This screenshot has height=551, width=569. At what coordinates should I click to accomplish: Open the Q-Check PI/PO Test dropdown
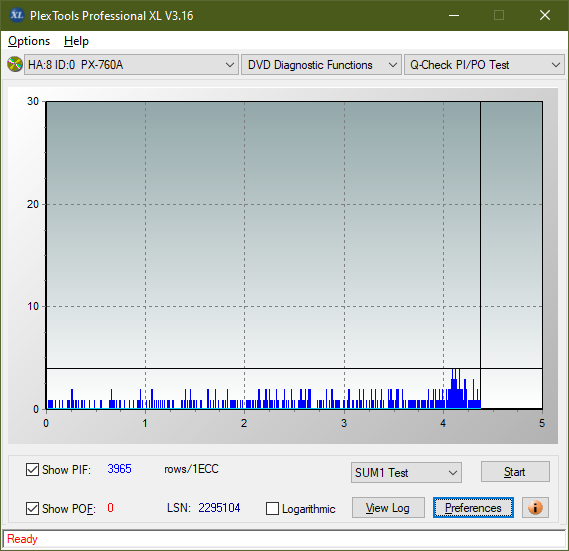484,65
